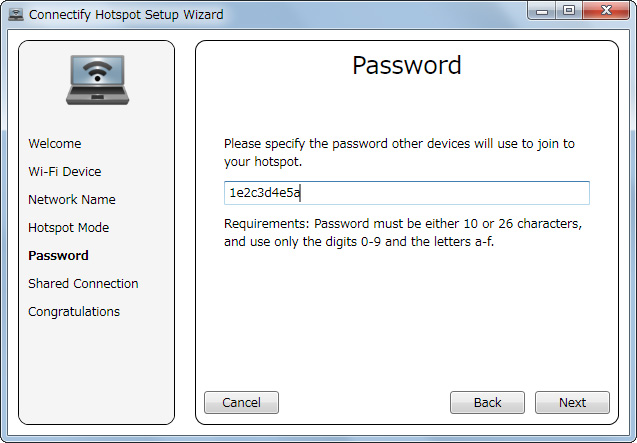Select the Wi-Fi Device step
This screenshot has height=443, width=637.
pyautogui.click(x=65, y=172)
